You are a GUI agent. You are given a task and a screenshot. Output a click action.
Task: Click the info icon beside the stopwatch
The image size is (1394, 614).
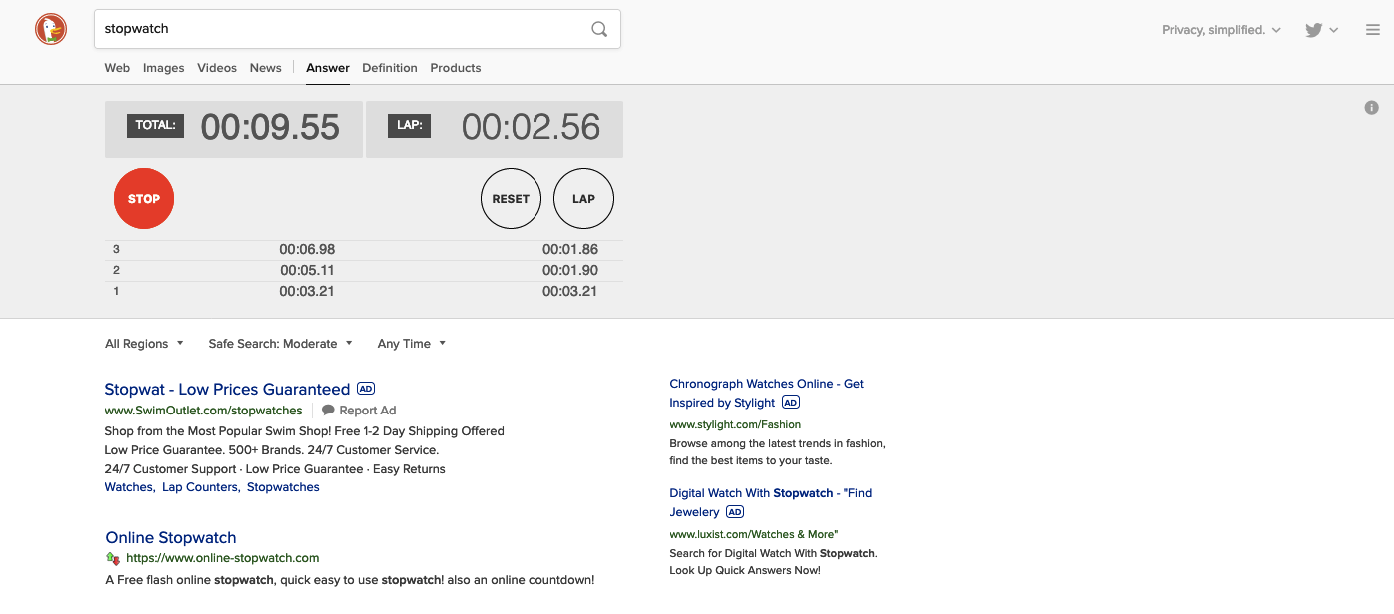click(1371, 107)
